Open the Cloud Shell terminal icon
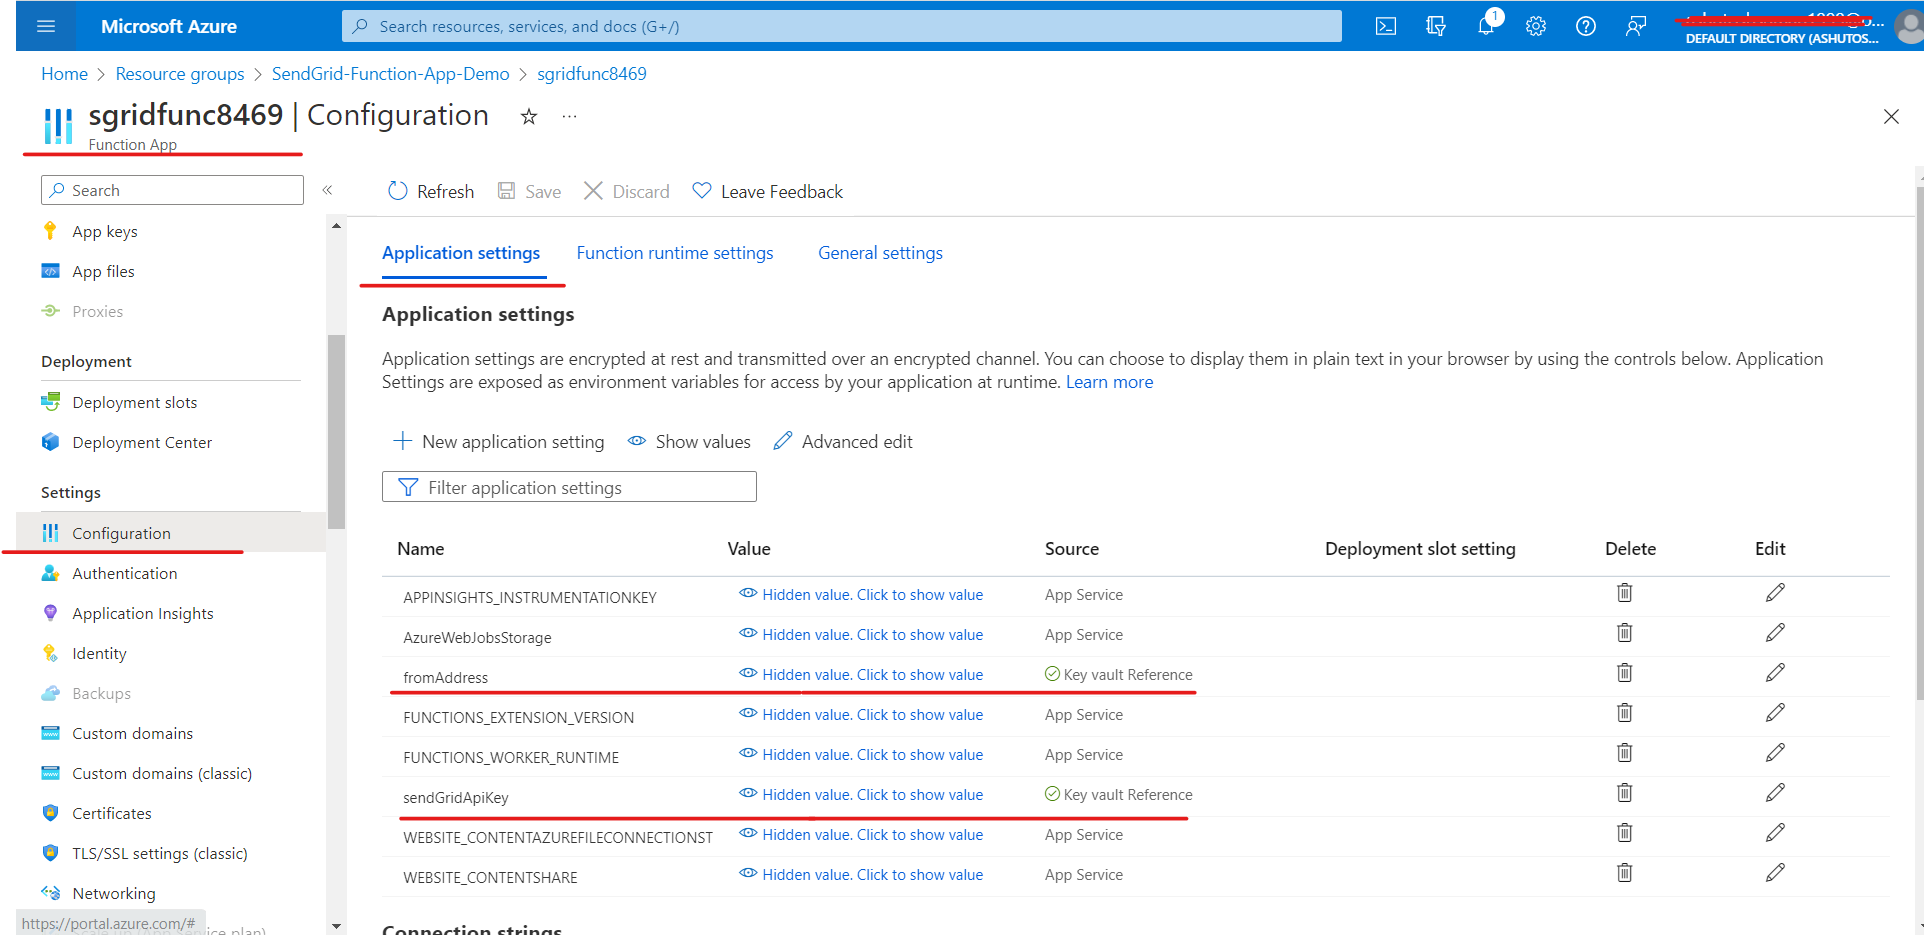Screen dimensions: 1924x935 [1385, 26]
